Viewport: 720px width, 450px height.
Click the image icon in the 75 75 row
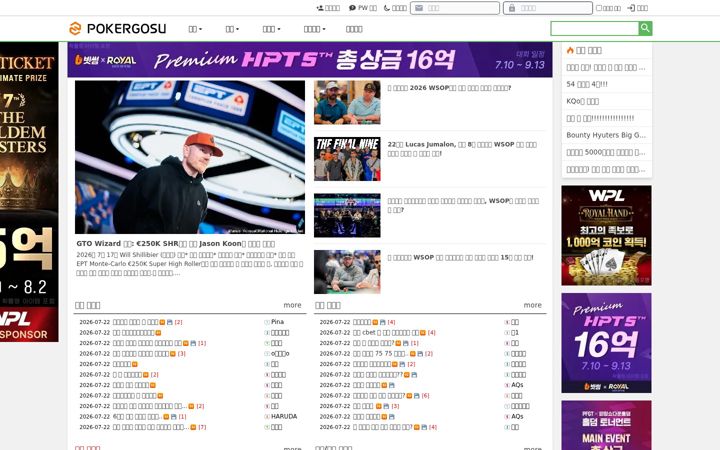click(x=420, y=354)
